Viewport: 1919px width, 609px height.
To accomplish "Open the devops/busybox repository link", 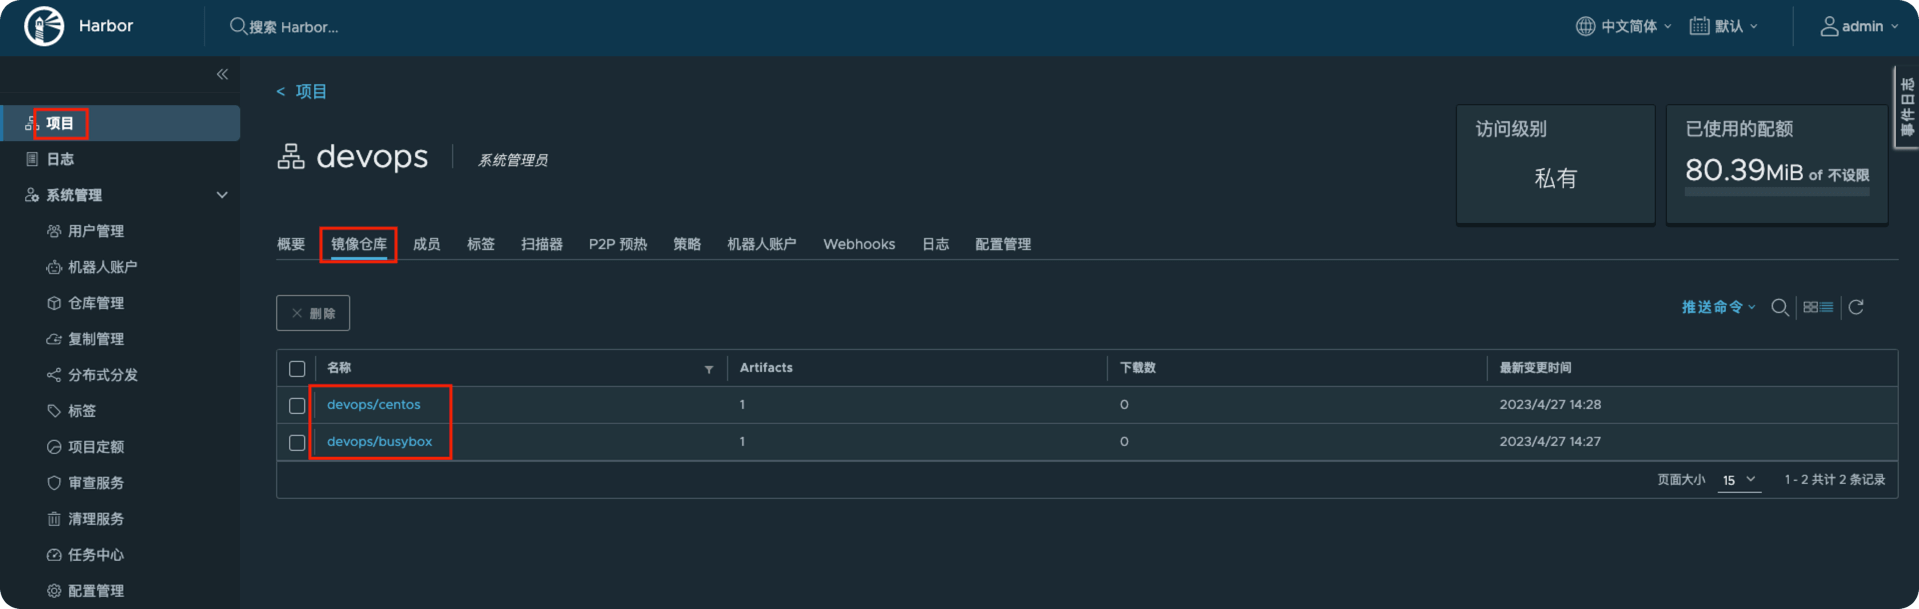I will (x=380, y=441).
